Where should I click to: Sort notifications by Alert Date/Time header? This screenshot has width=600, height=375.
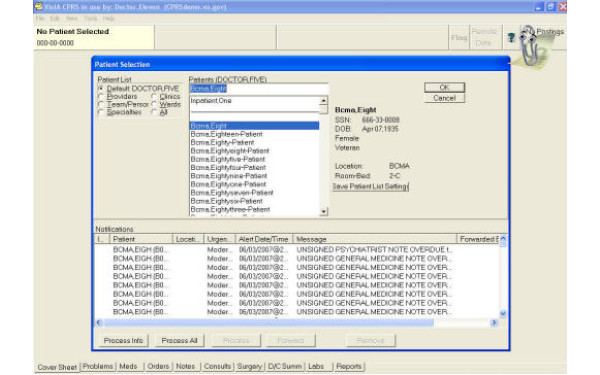pos(264,239)
